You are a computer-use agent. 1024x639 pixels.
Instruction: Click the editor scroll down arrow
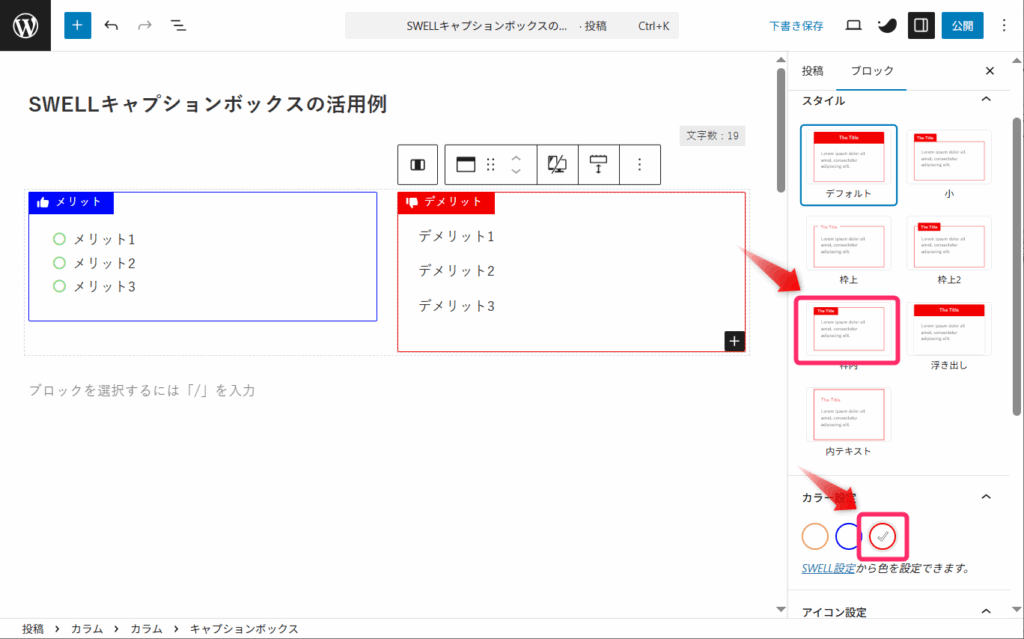point(780,609)
